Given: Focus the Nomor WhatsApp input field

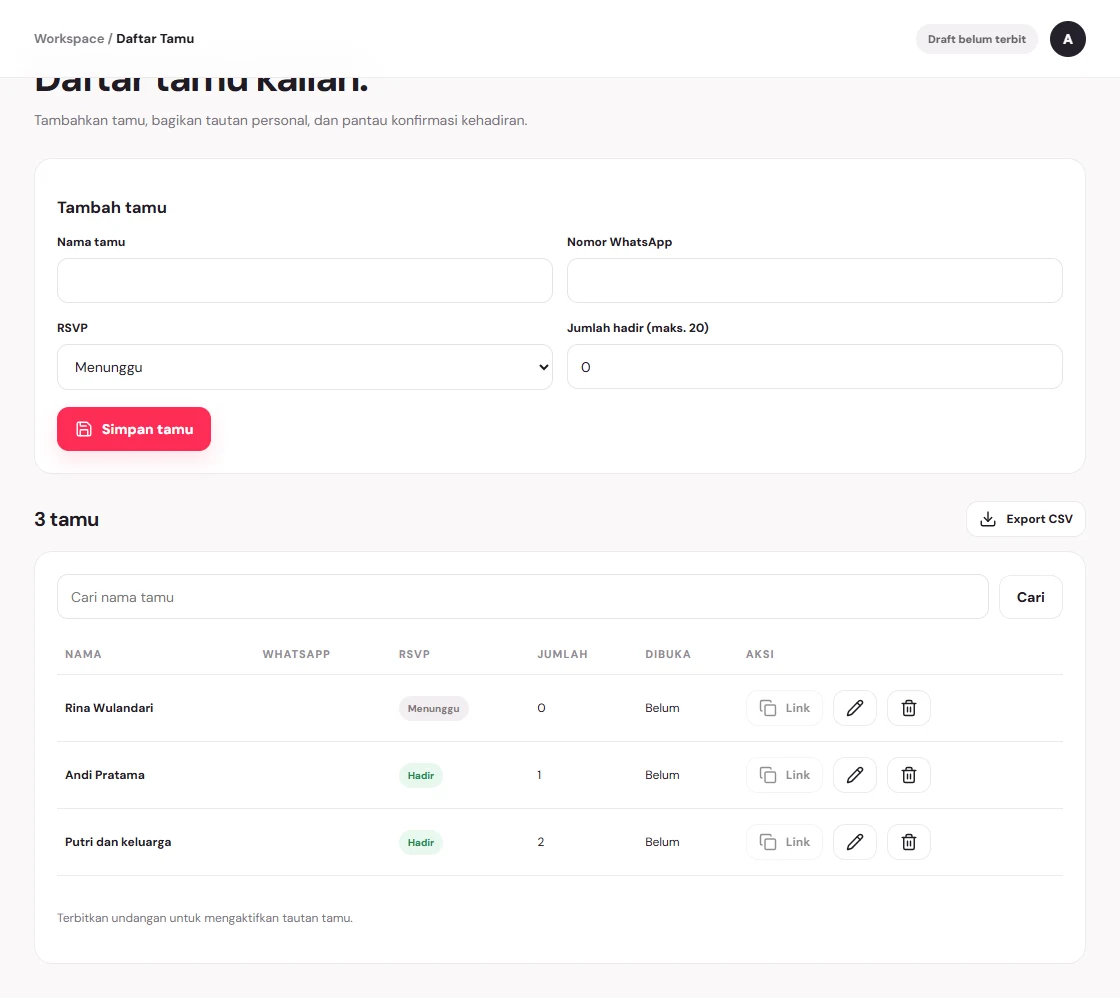Looking at the screenshot, I should (x=815, y=281).
